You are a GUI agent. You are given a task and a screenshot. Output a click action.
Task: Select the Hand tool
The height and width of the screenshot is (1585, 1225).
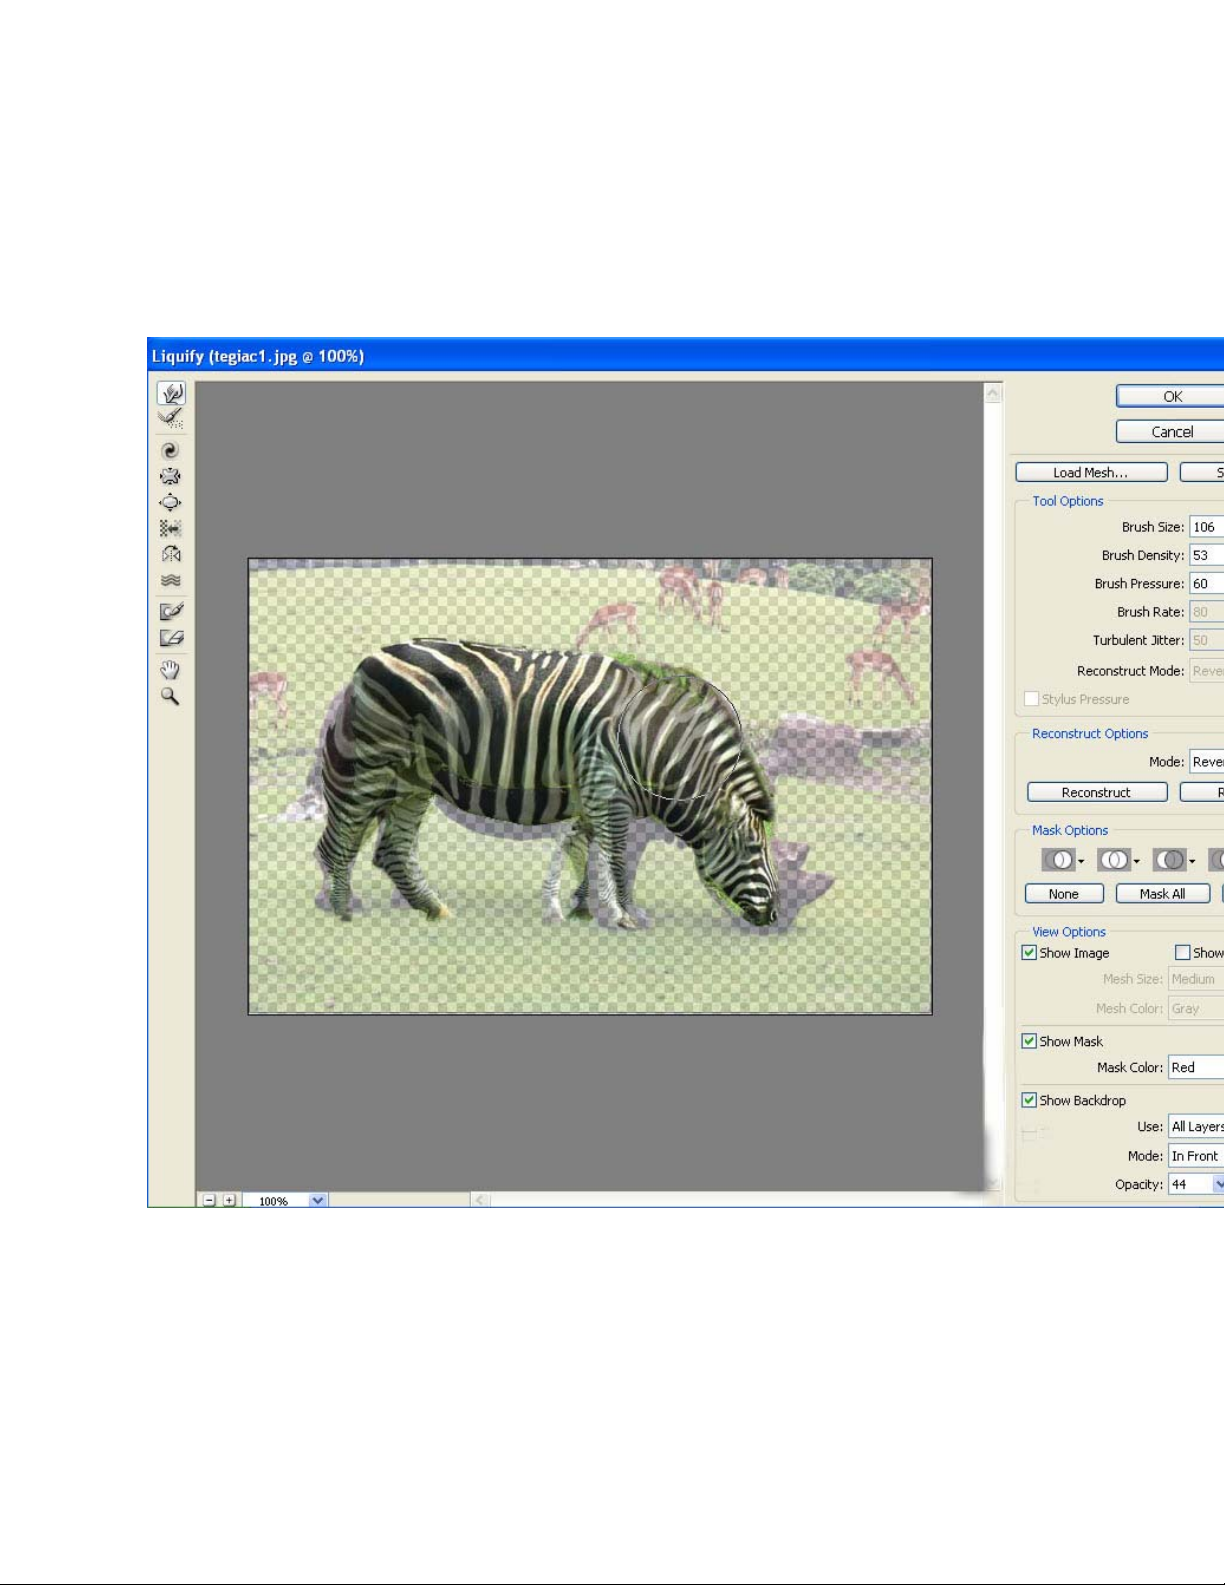(171, 669)
